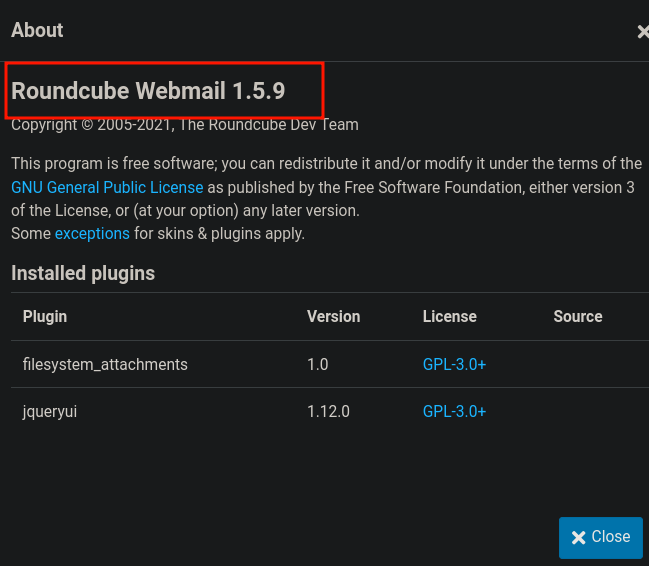Click the "This program is free software" paragraph
649x566 pixels.
click(327, 198)
